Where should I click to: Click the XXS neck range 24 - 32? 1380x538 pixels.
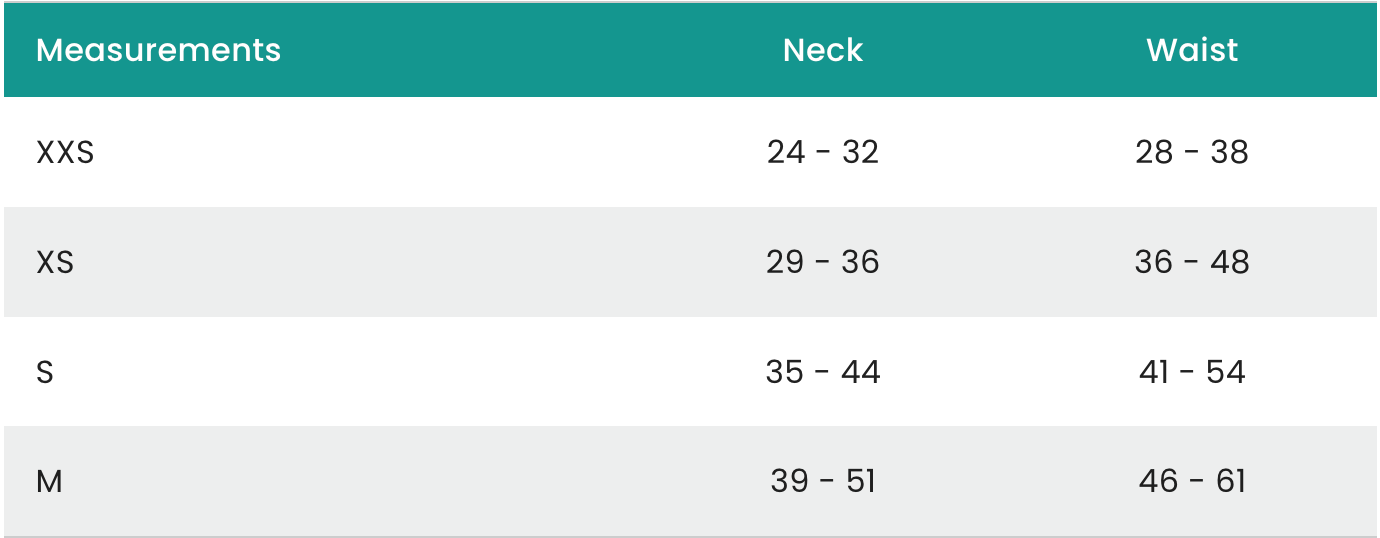tap(822, 152)
